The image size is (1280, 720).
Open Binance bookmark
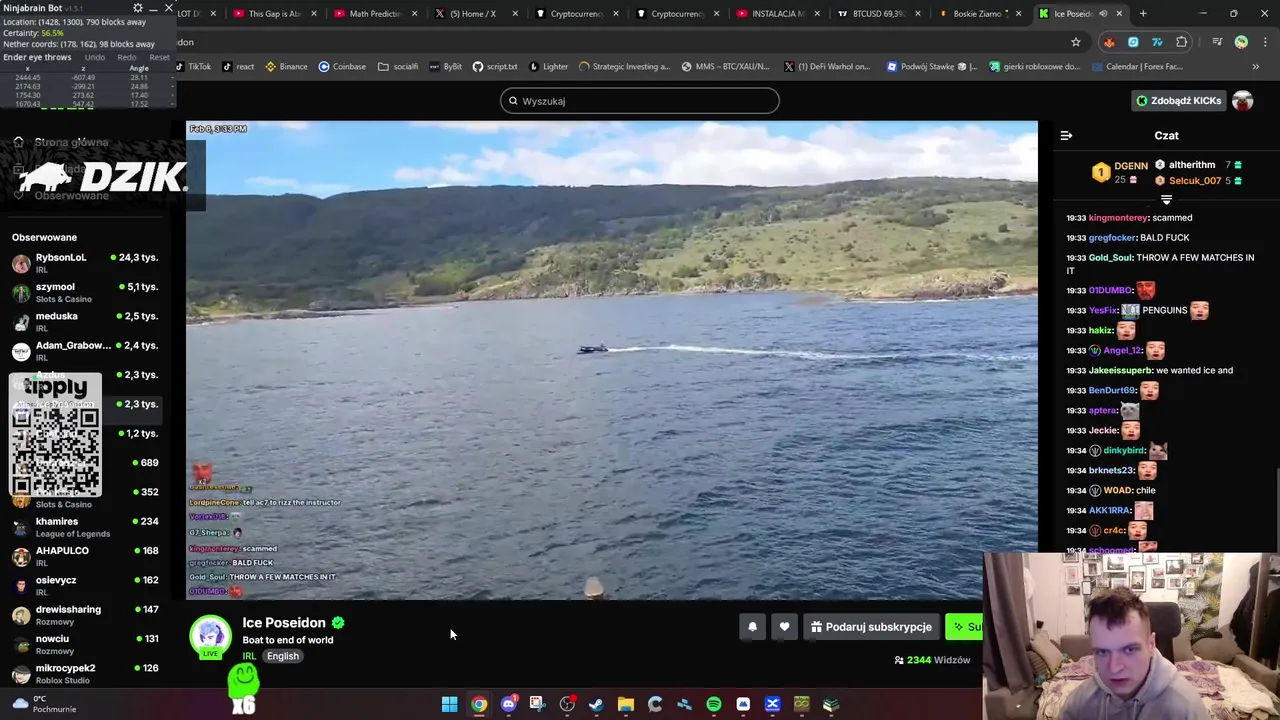click(286, 67)
